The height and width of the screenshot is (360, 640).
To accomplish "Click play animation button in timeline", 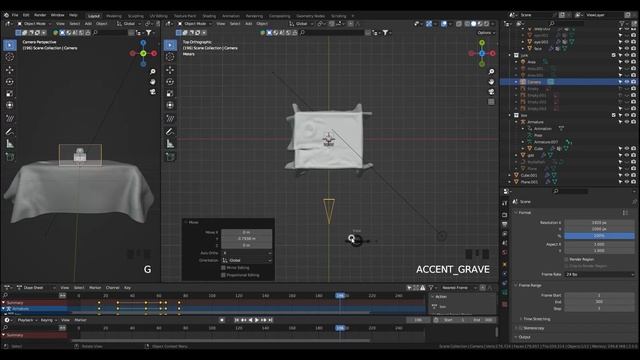I will [257, 320].
